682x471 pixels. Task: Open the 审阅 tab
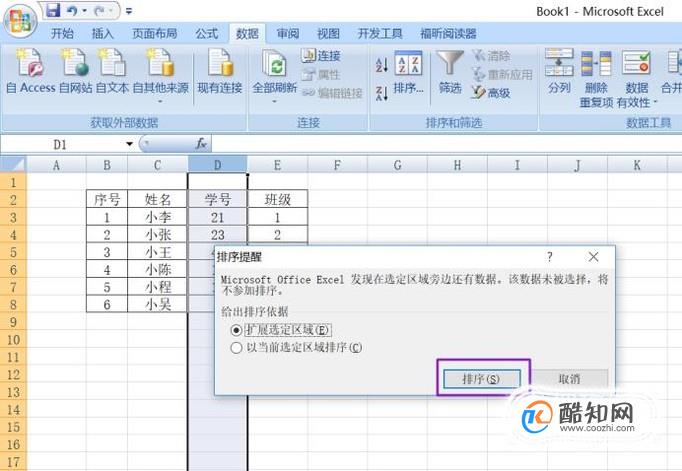click(288, 33)
